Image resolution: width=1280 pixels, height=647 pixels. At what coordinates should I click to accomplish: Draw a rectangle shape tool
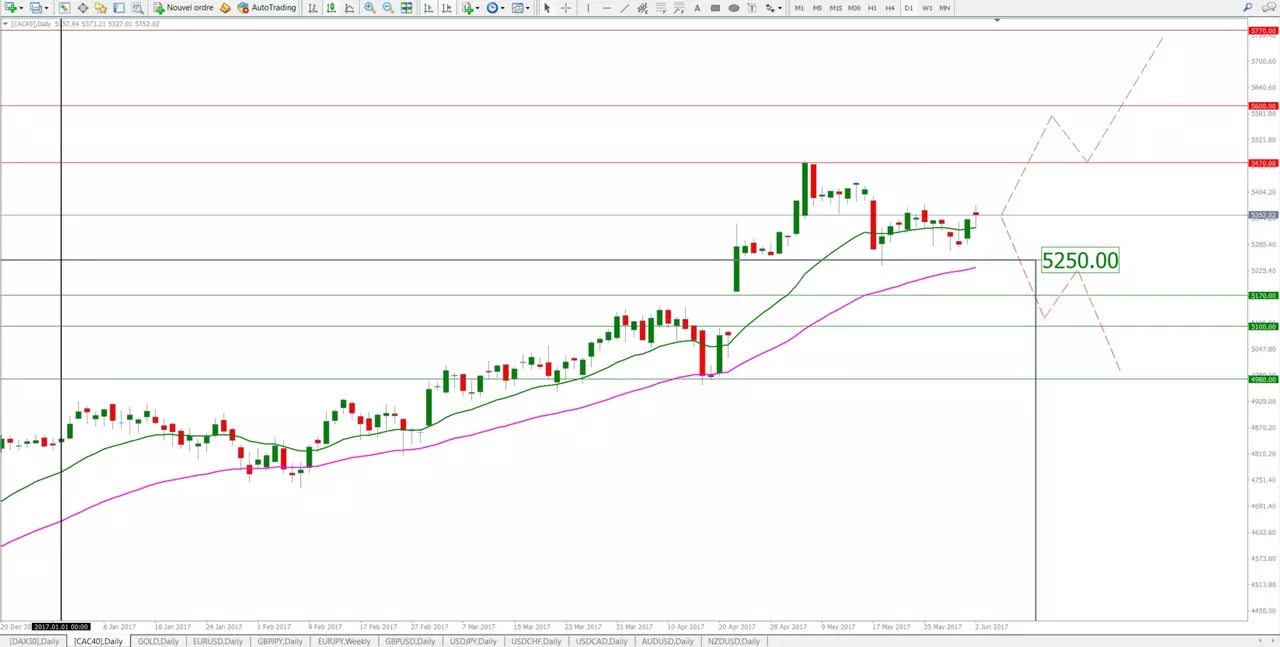(x=715, y=8)
